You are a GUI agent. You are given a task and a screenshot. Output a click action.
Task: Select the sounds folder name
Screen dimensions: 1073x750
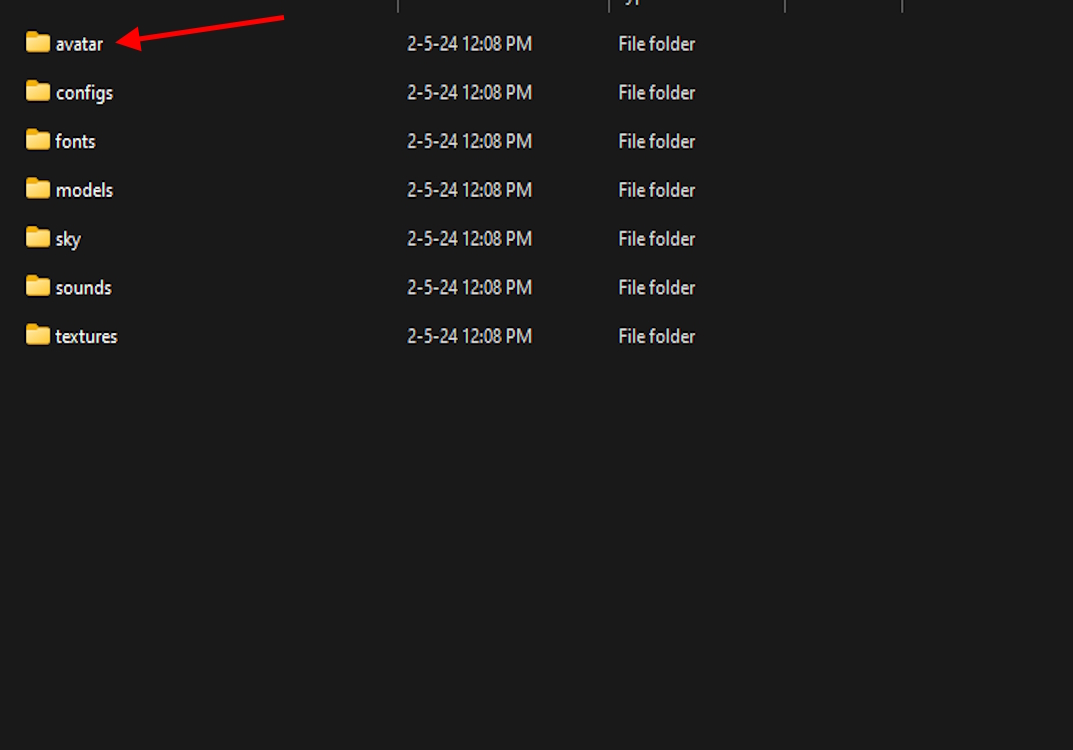(83, 288)
